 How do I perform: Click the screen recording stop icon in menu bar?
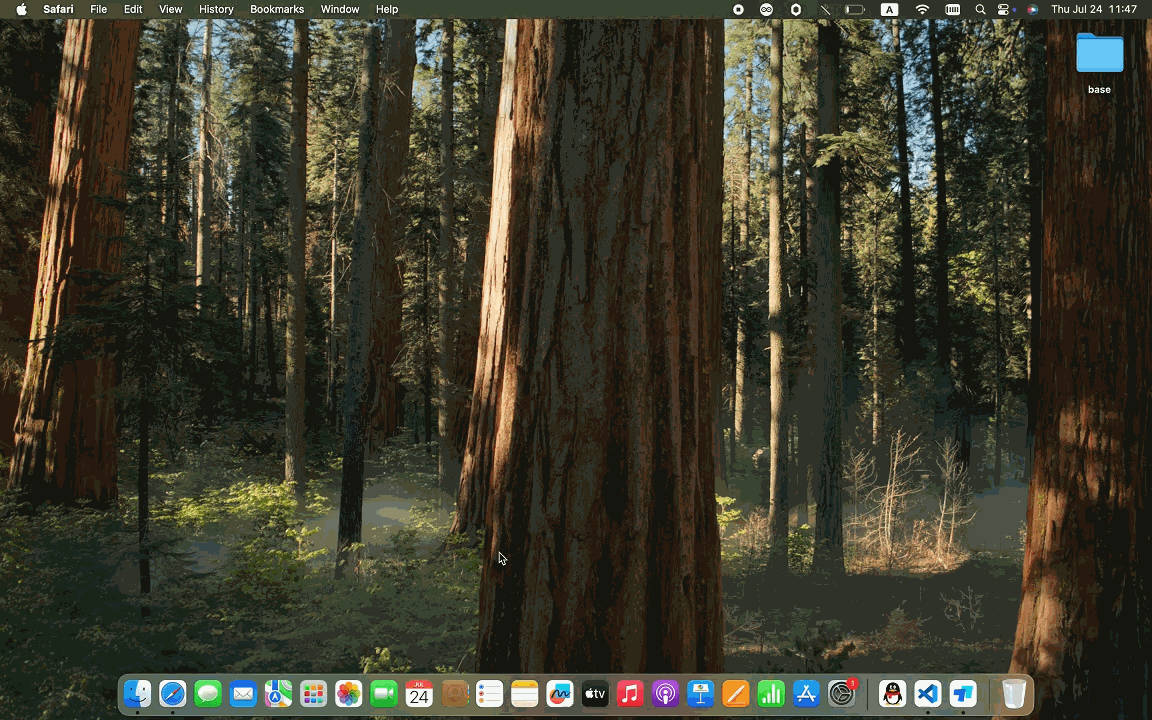click(x=738, y=9)
